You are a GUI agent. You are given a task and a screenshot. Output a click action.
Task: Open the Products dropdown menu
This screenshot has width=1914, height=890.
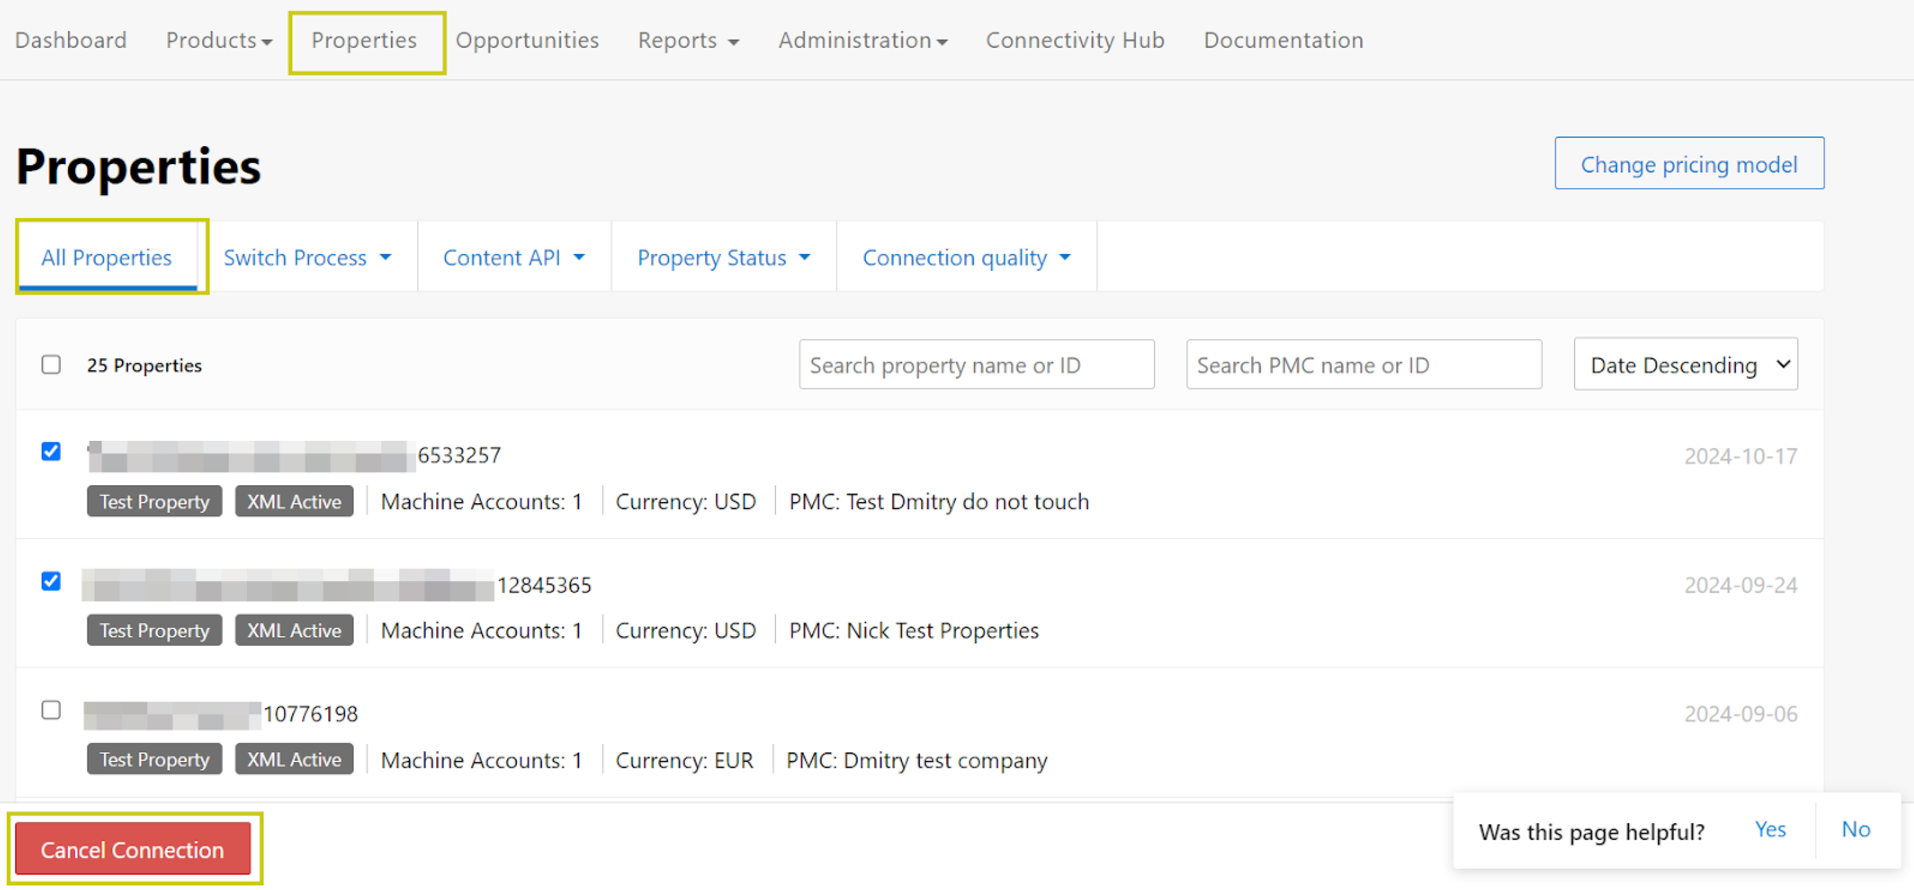[218, 40]
